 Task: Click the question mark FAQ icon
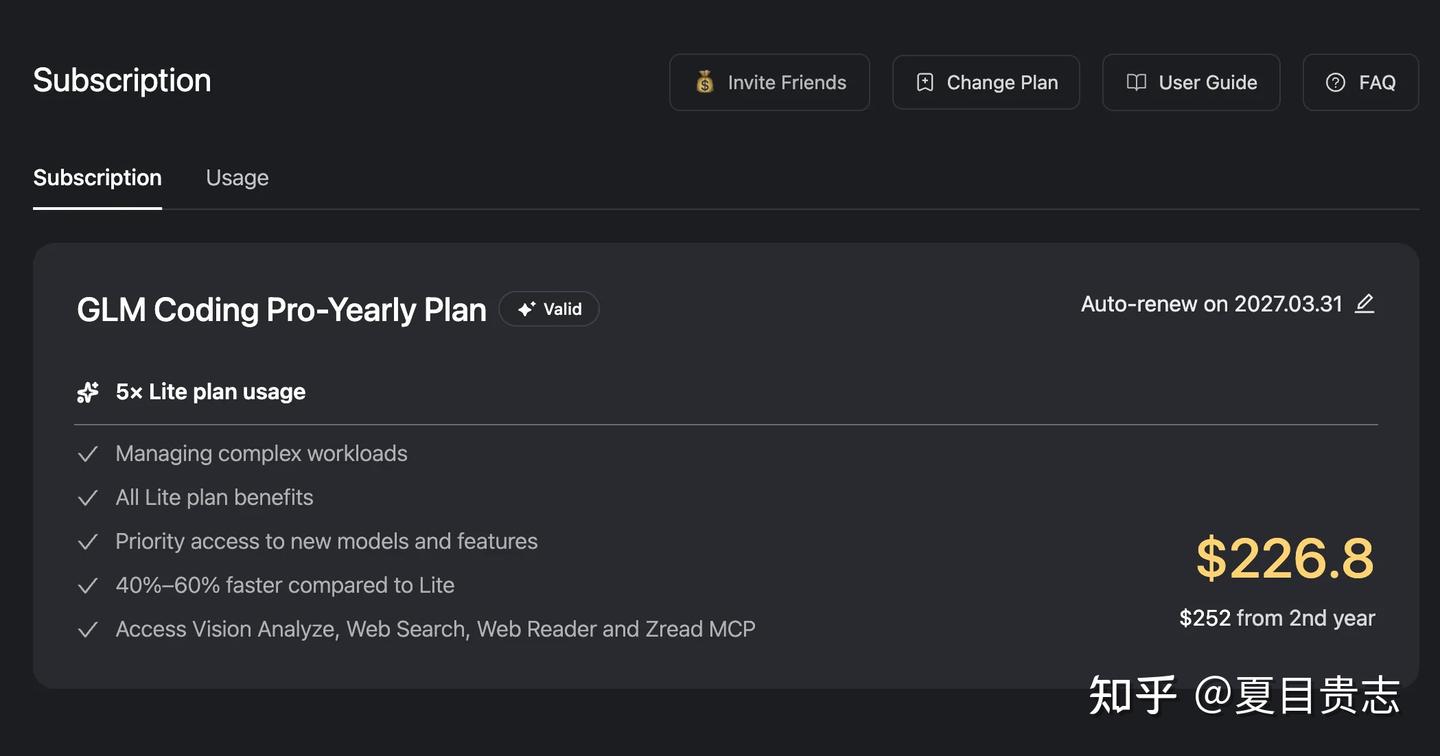pyautogui.click(x=1335, y=82)
